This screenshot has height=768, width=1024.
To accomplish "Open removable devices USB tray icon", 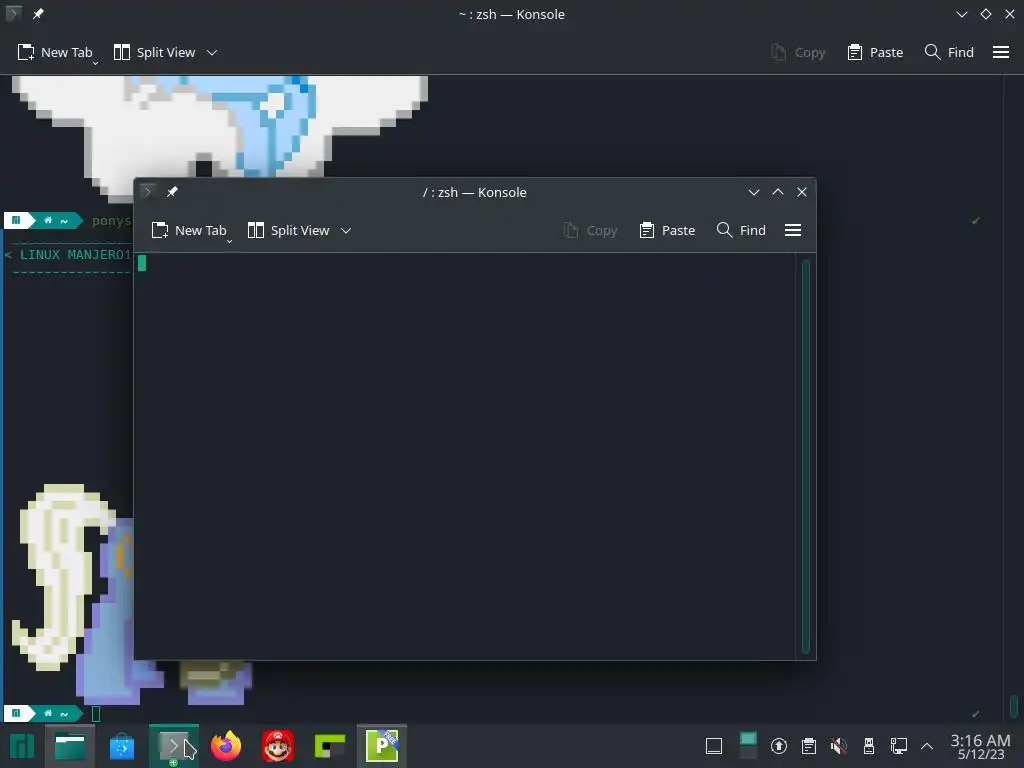I will pos(869,746).
